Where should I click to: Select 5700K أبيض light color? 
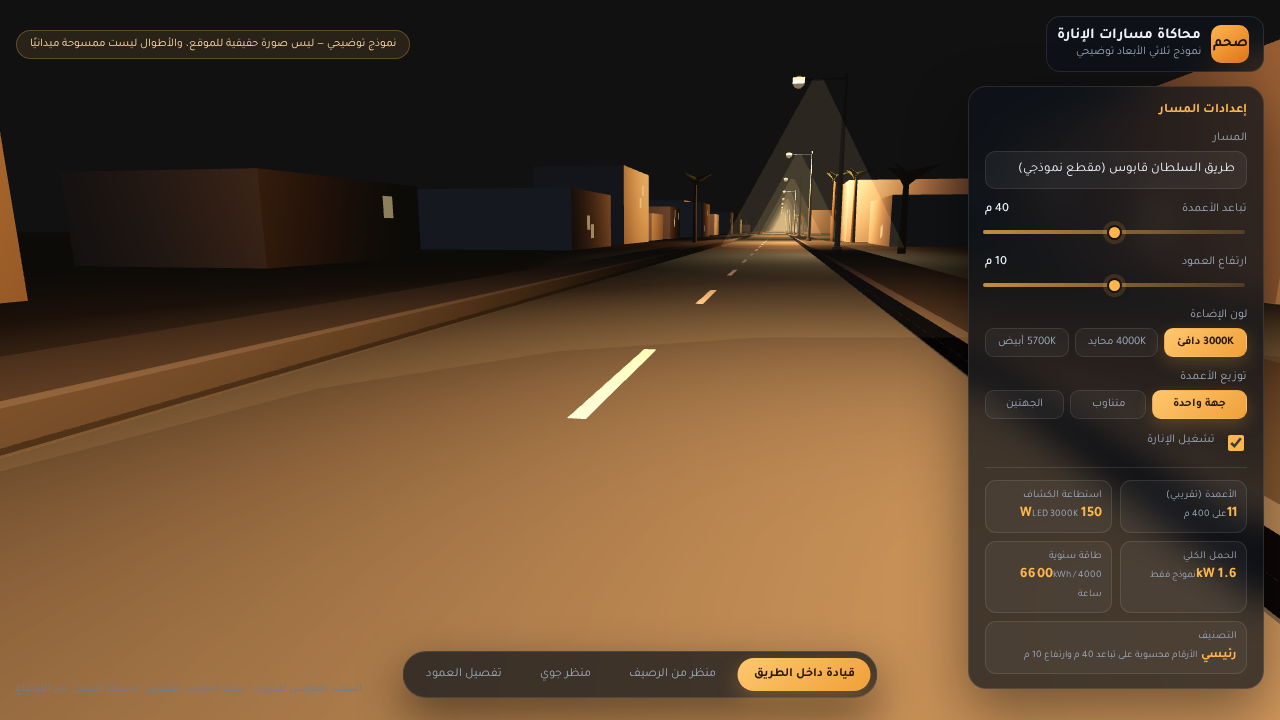click(1027, 342)
